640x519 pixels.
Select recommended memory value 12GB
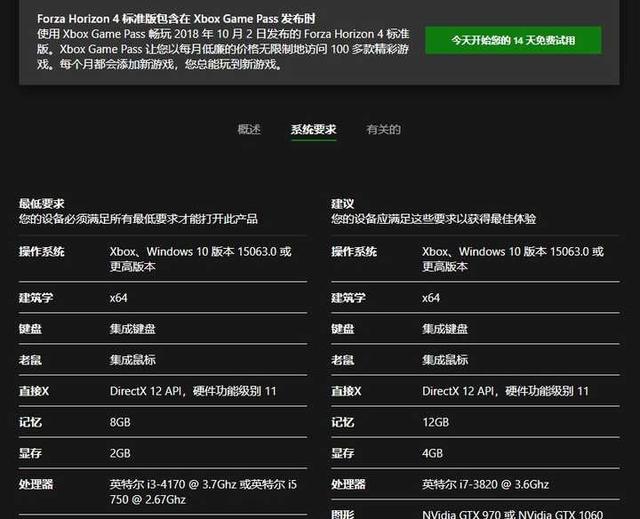pyautogui.click(x=436, y=422)
